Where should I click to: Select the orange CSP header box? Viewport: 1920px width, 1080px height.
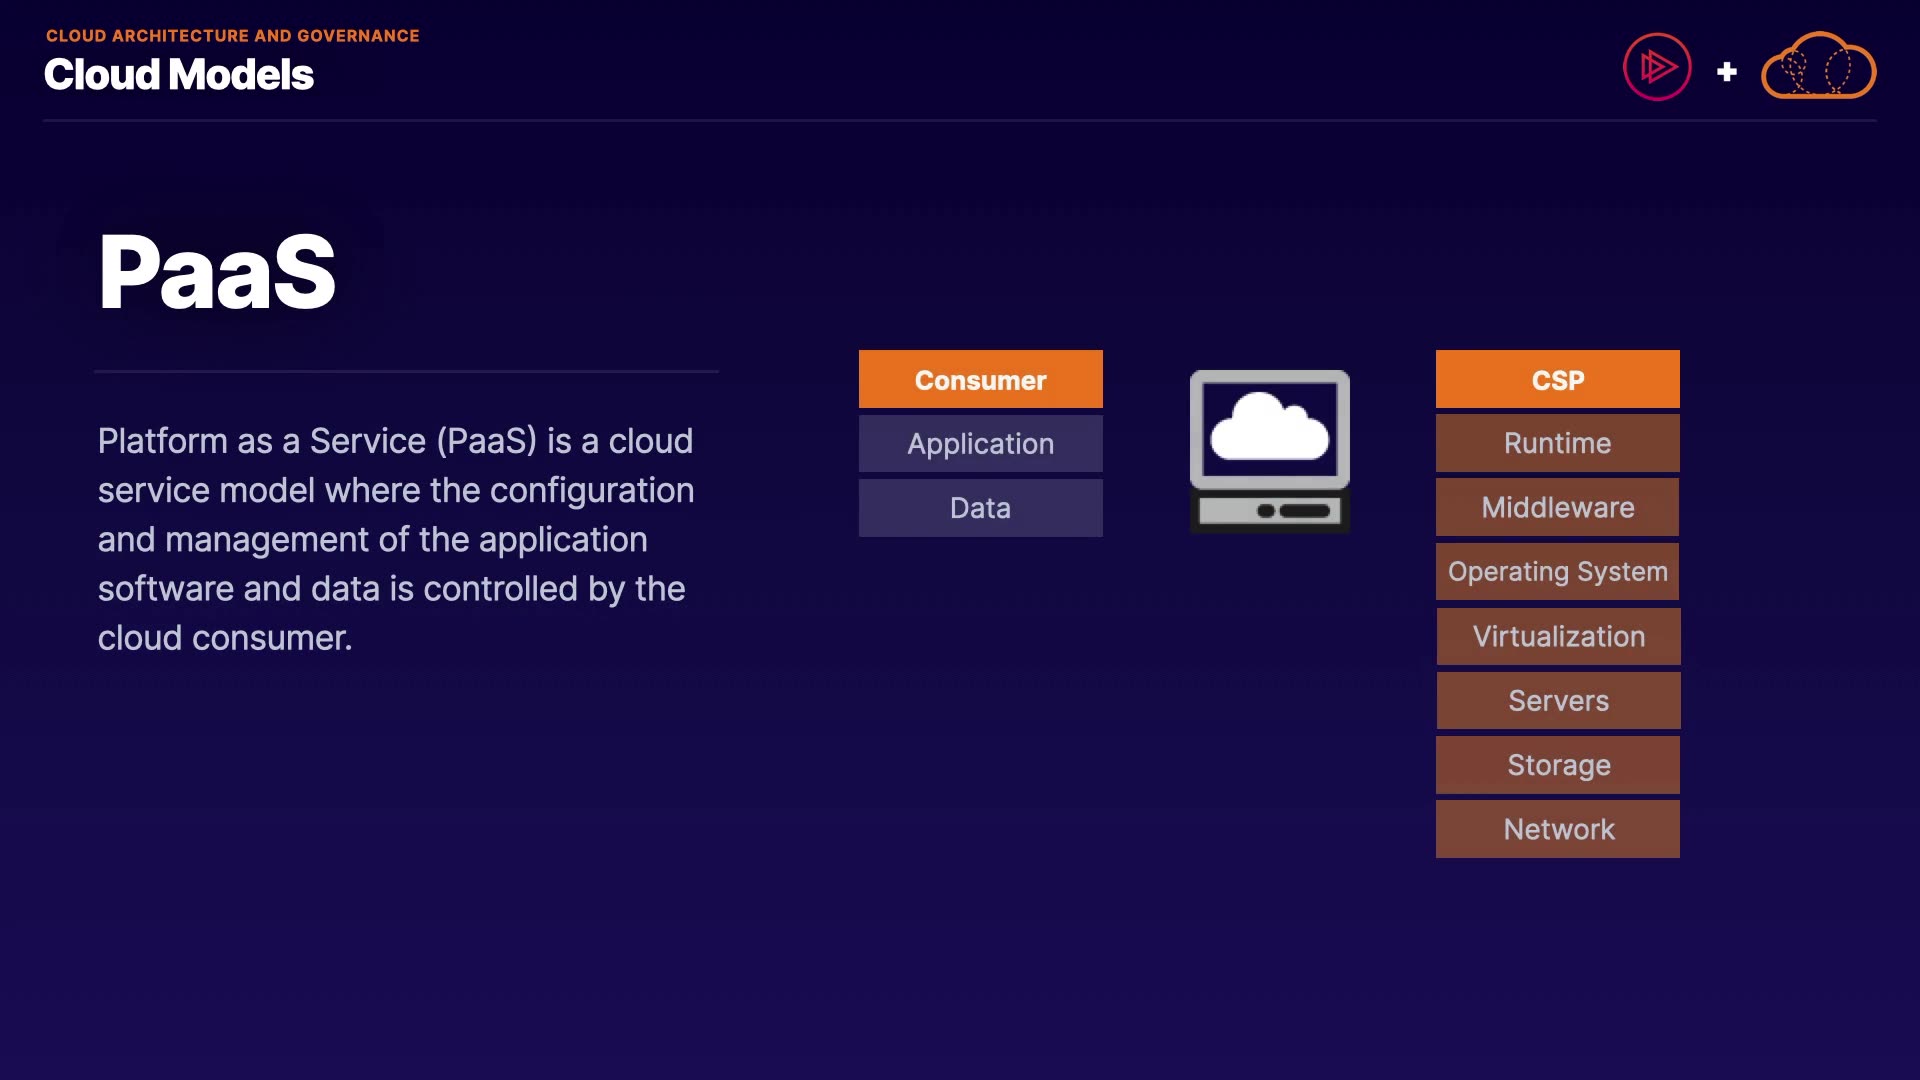[1557, 380]
